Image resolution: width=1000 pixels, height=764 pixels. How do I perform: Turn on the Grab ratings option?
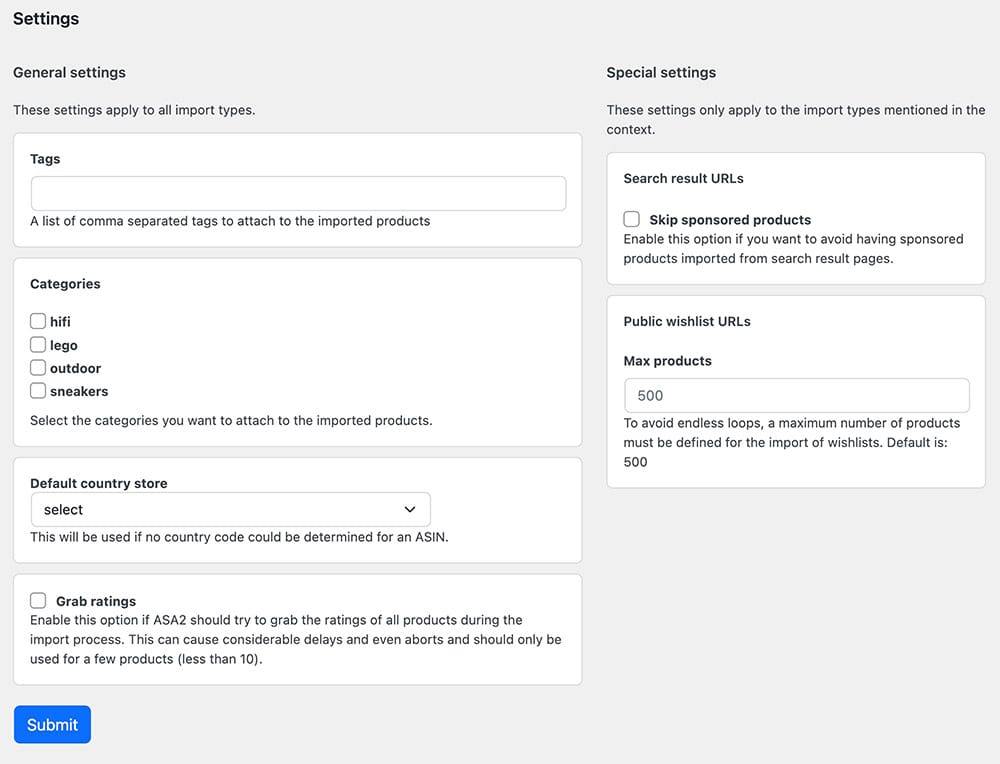coord(38,599)
